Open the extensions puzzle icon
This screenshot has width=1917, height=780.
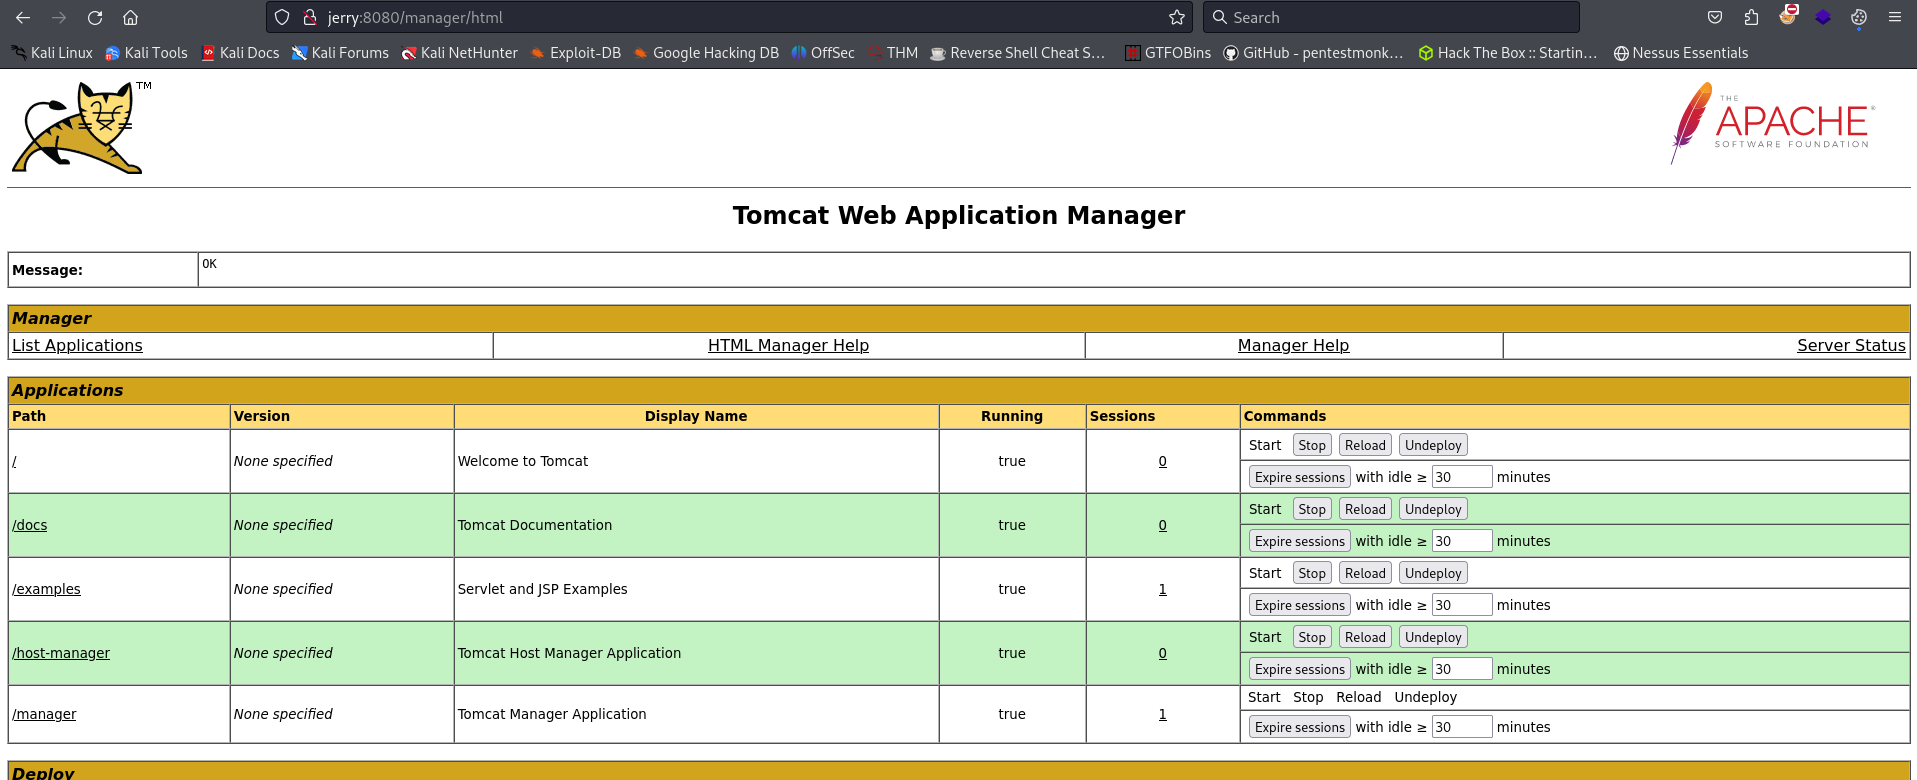point(1751,17)
